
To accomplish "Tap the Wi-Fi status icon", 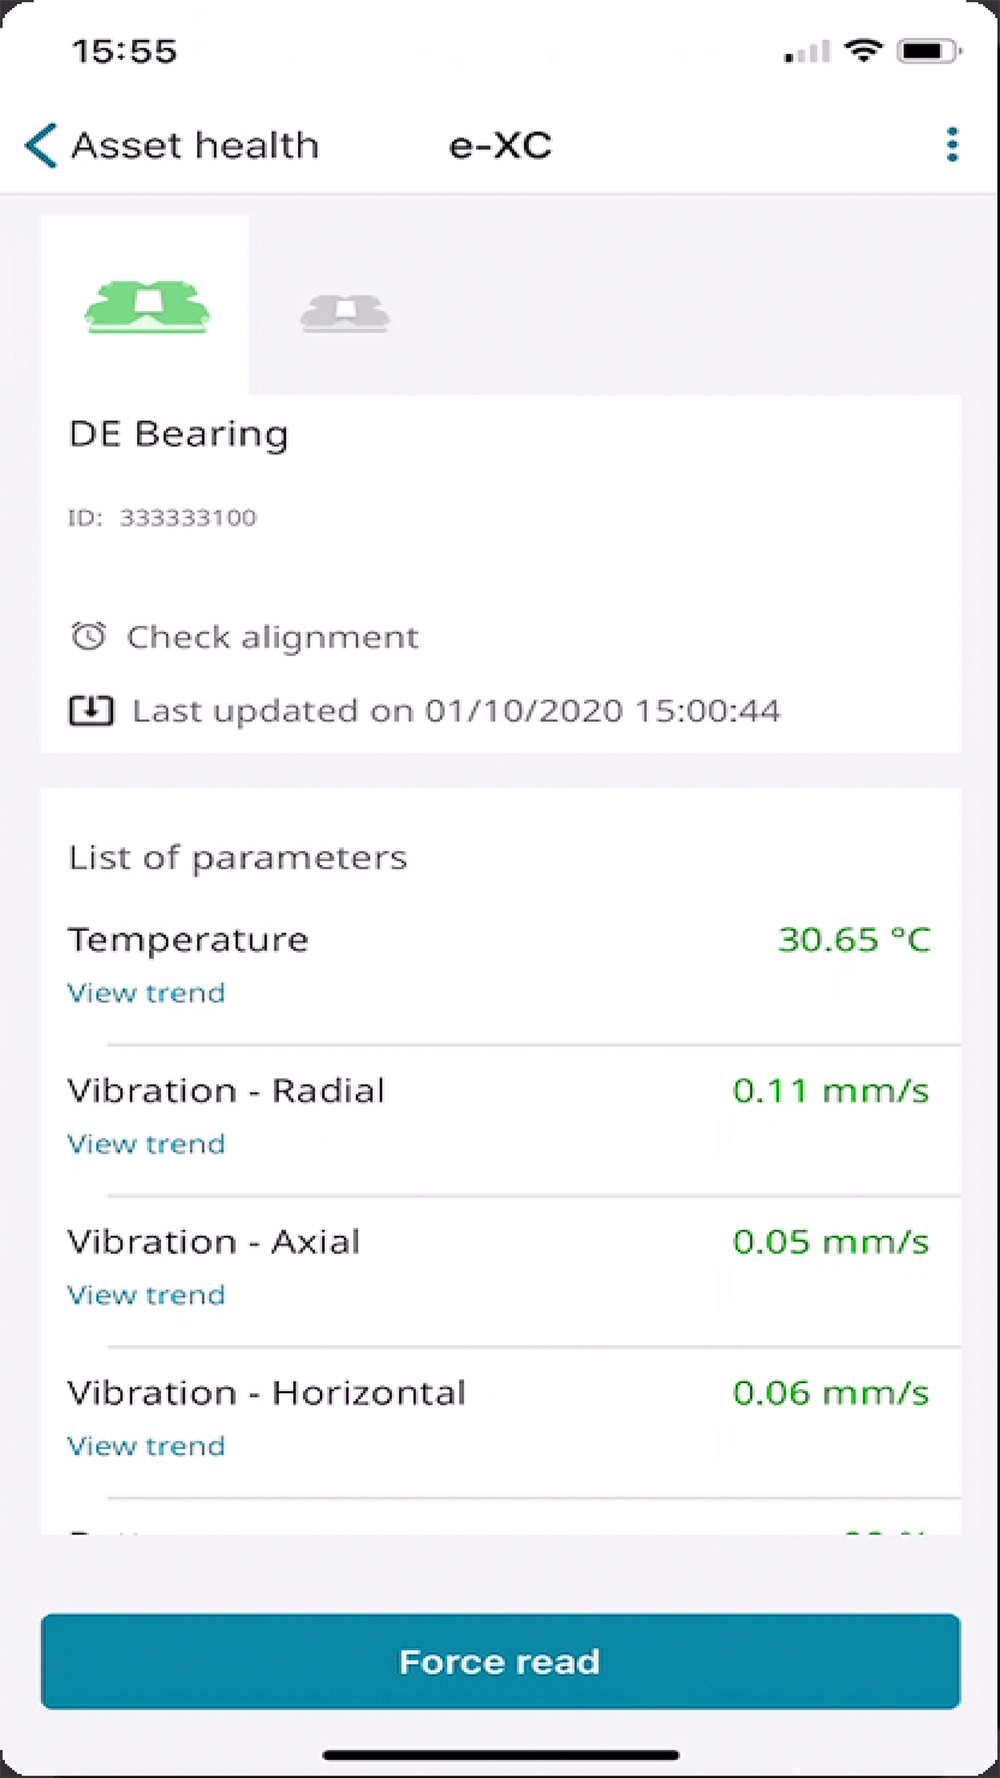I will 863,50.
